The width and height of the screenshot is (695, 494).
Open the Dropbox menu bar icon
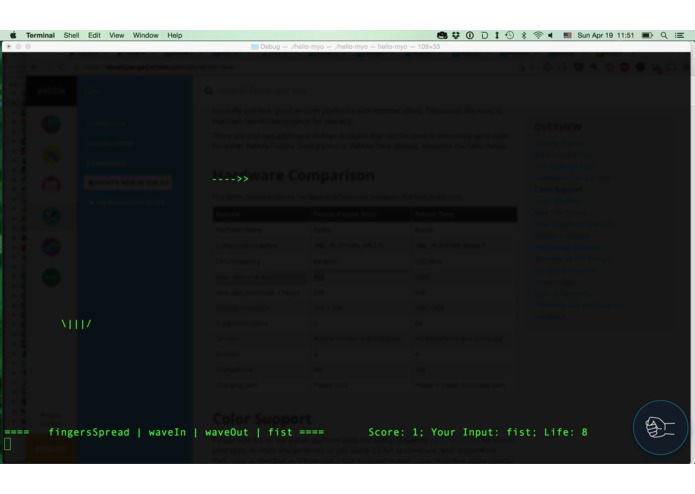(456, 35)
